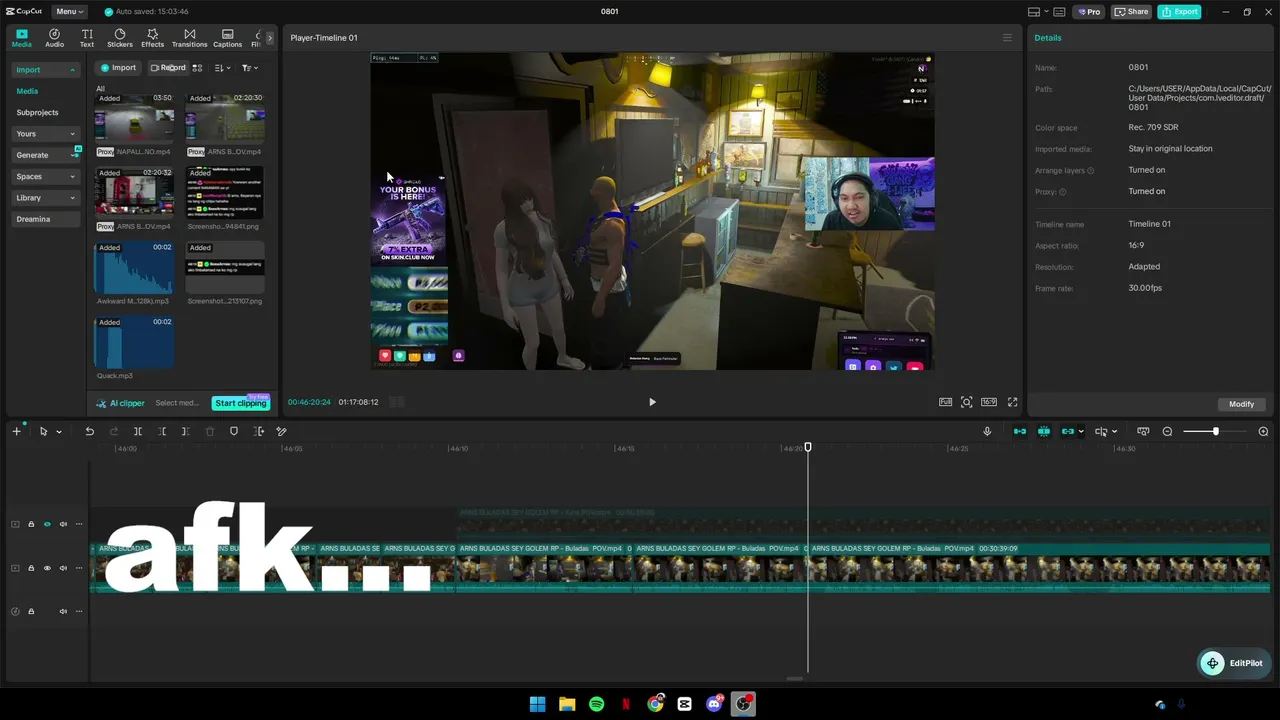
Task: Add a track with the plus icon
Action: 16,431
